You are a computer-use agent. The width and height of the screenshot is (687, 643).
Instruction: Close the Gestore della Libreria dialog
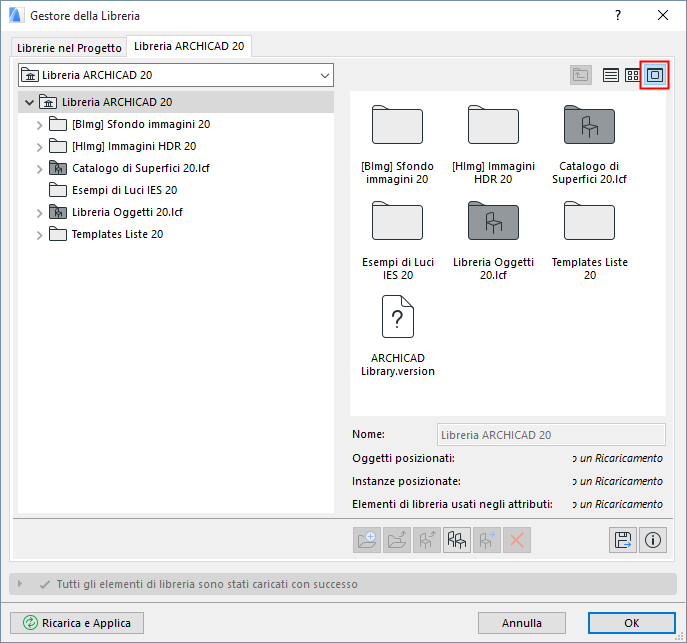[x=663, y=15]
